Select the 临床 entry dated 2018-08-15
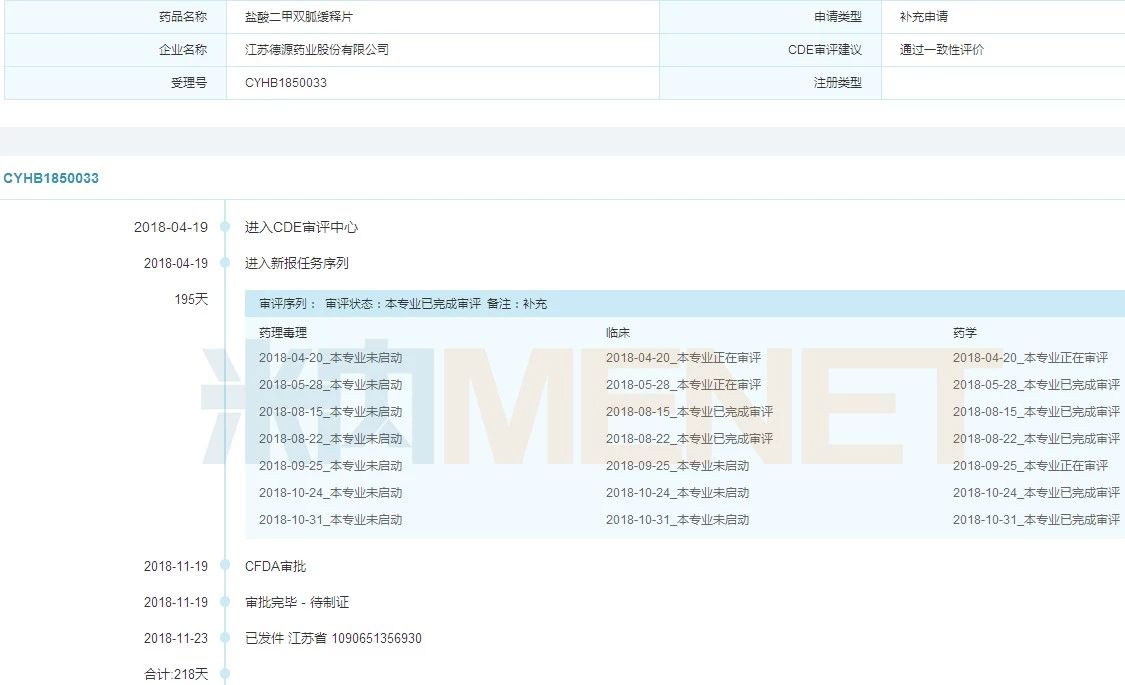The width and height of the screenshot is (1125, 685). point(689,411)
